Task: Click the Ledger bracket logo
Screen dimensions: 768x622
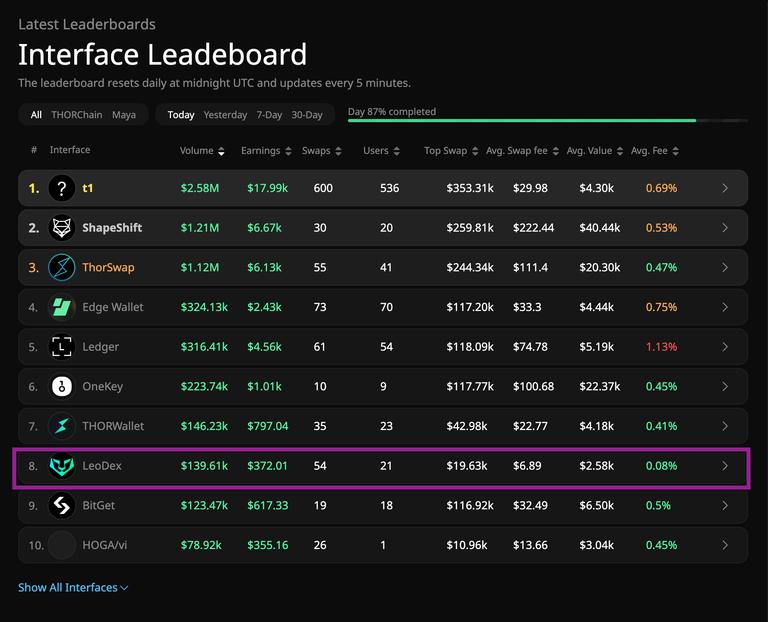Action: [x=62, y=347]
